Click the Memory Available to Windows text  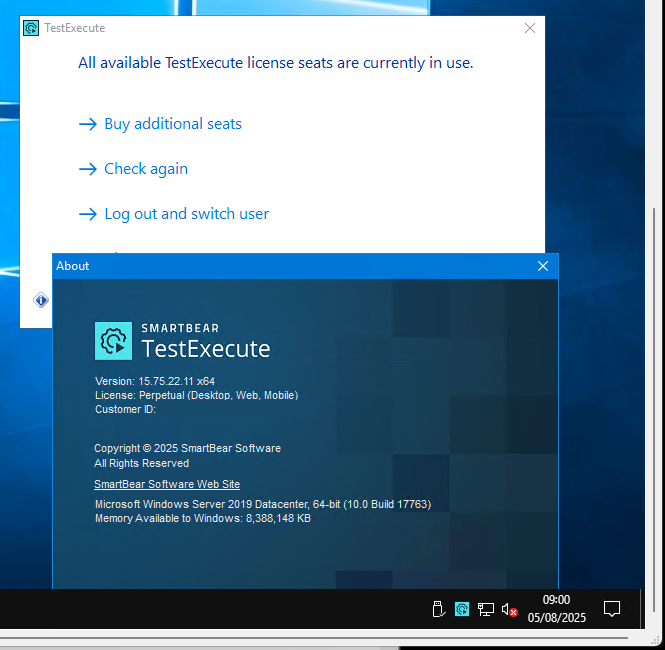pos(203,518)
